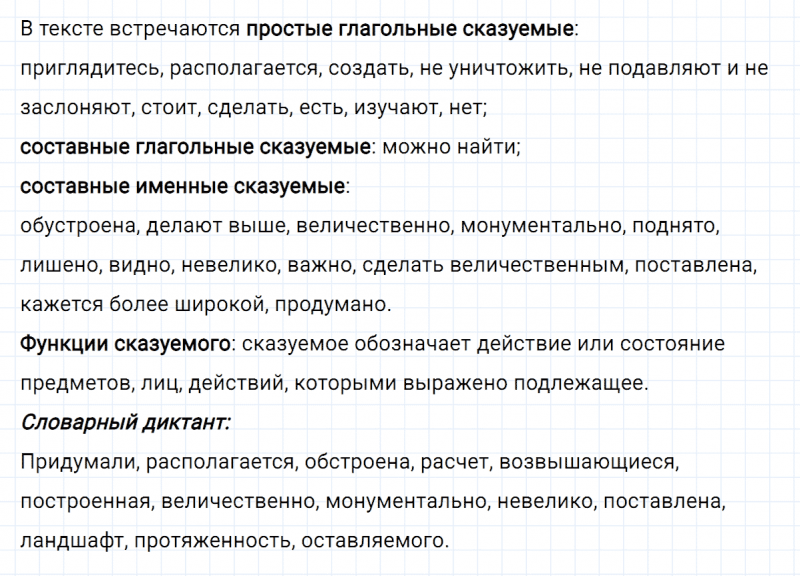The image size is (800, 576).
Task: Click the word "обустроена"
Action: pos(76,226)
